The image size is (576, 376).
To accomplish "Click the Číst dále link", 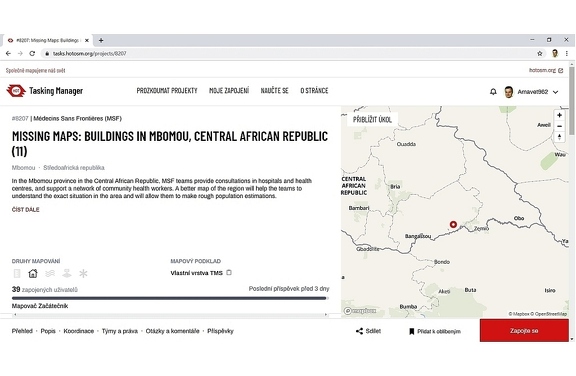I will click(x=25, y=210).
